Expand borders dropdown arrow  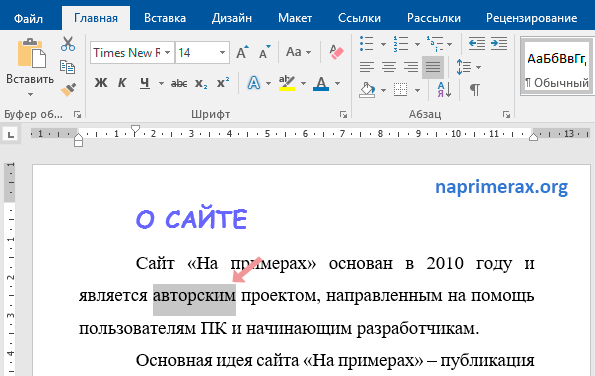(x=417, y=90)
